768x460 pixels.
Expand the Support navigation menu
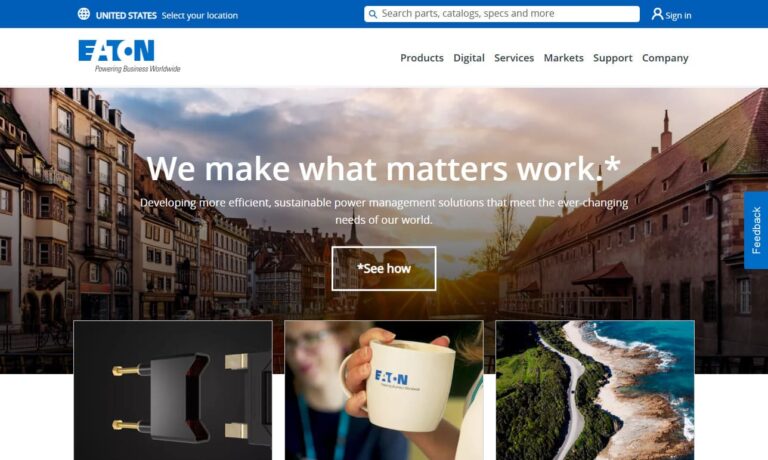(x=613, y=58)
